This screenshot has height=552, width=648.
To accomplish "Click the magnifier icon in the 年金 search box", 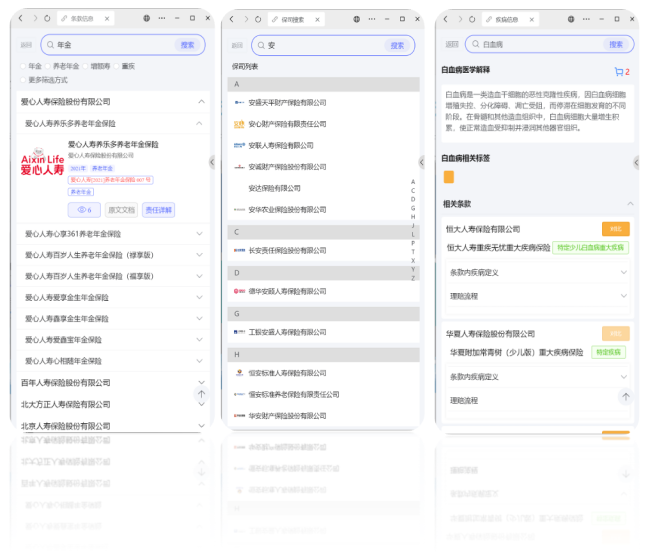I will tap(50, 45).
